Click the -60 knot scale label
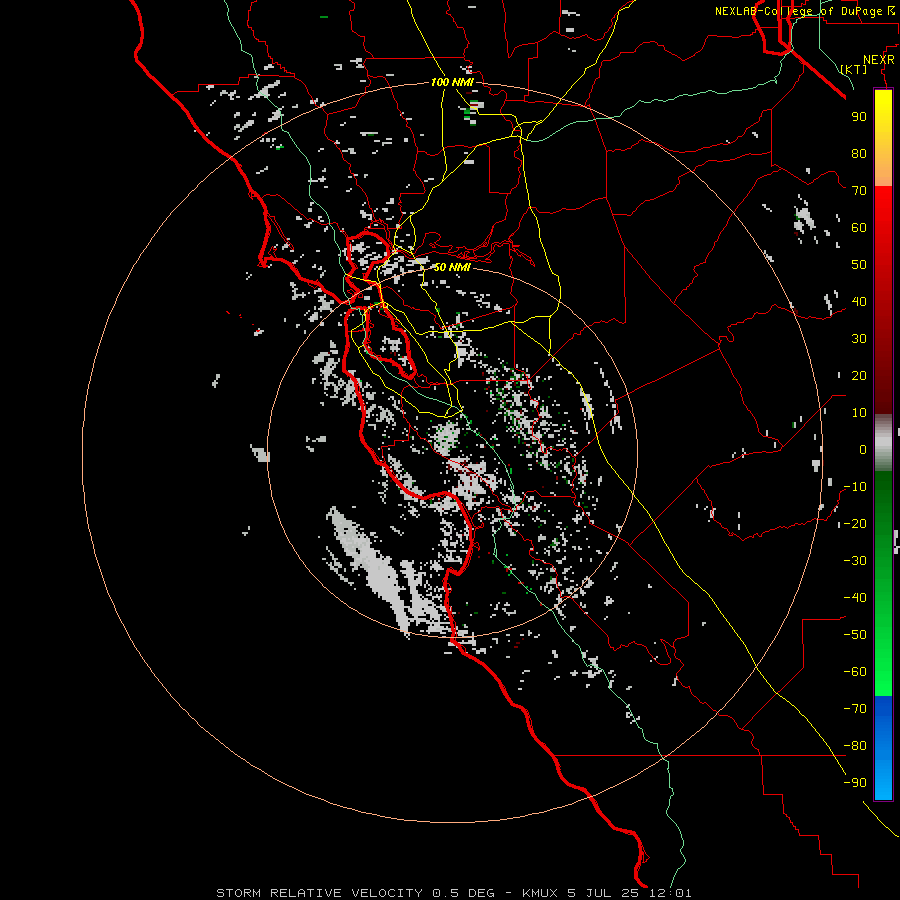 855,672
